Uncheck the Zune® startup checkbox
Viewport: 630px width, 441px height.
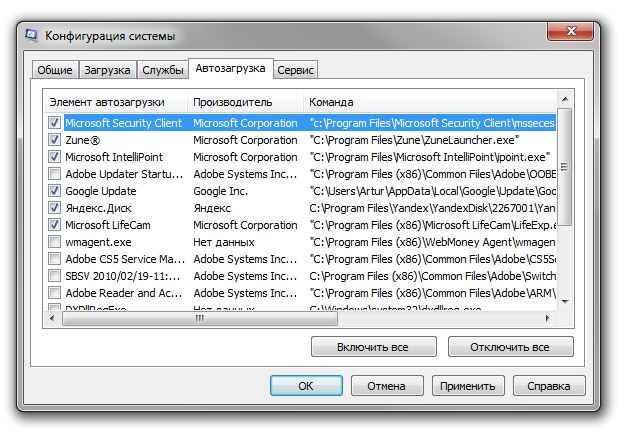coord(54,140)
